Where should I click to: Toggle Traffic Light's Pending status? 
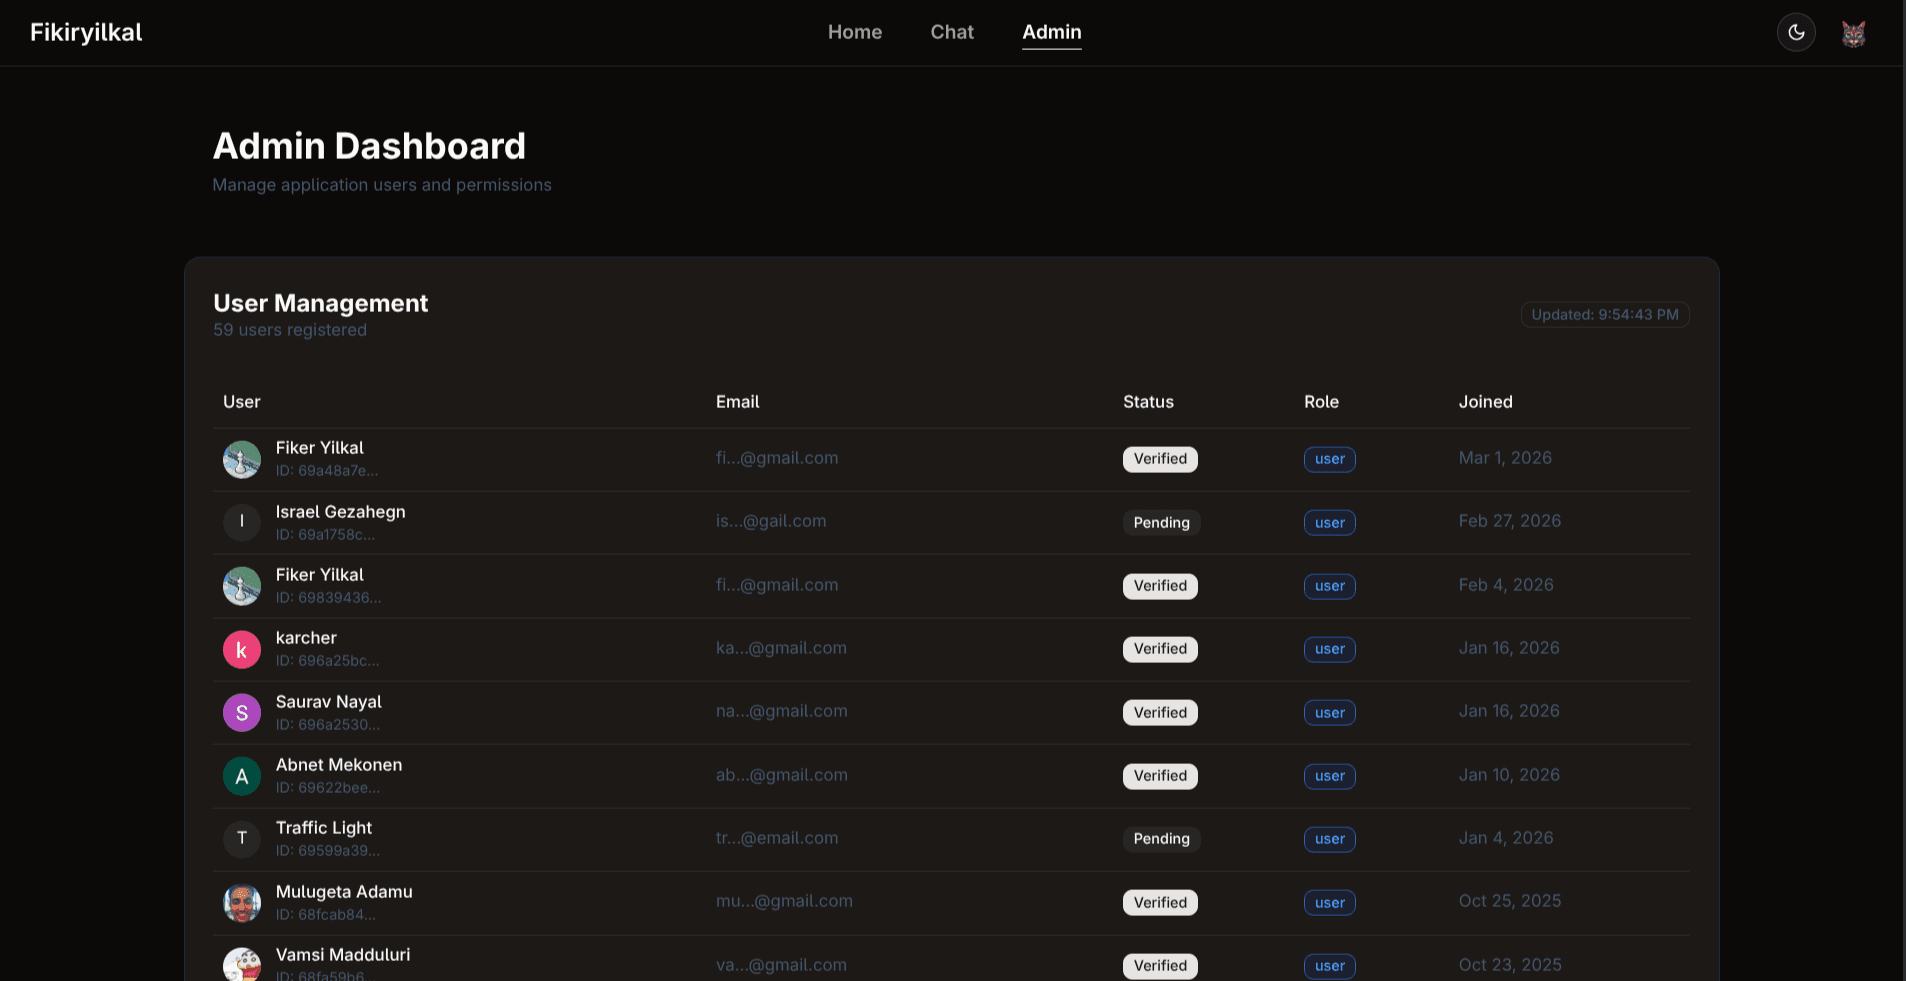pos(1160,839)
